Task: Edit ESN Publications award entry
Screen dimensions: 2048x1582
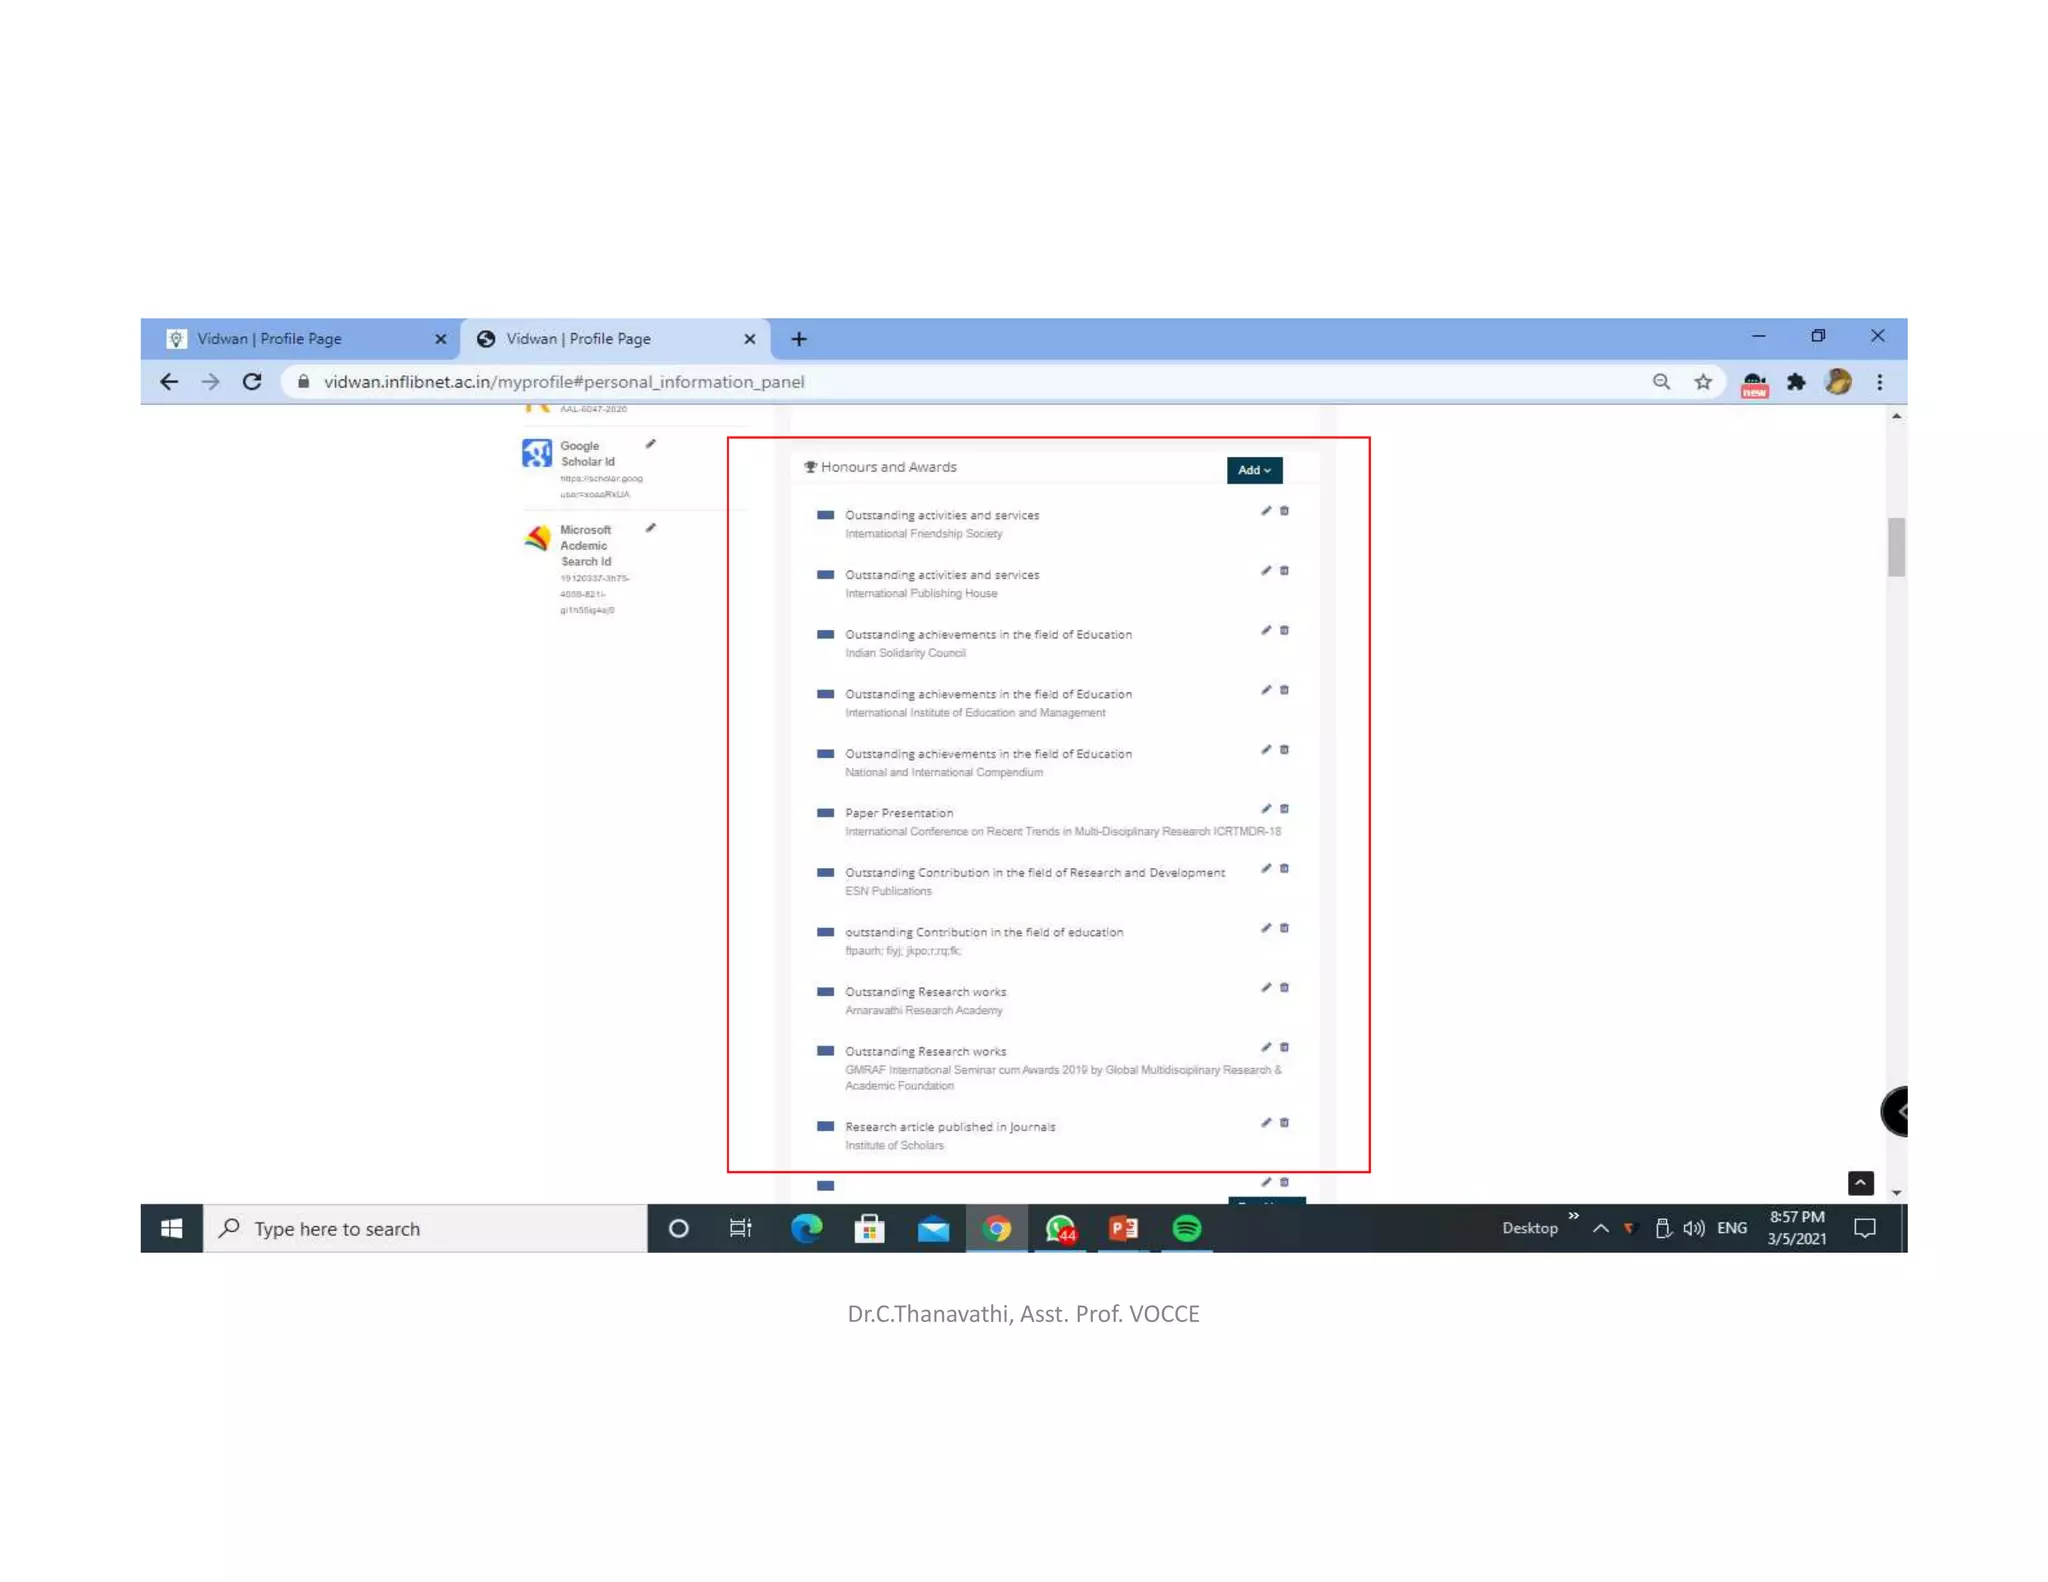Action: [1266, 868]
